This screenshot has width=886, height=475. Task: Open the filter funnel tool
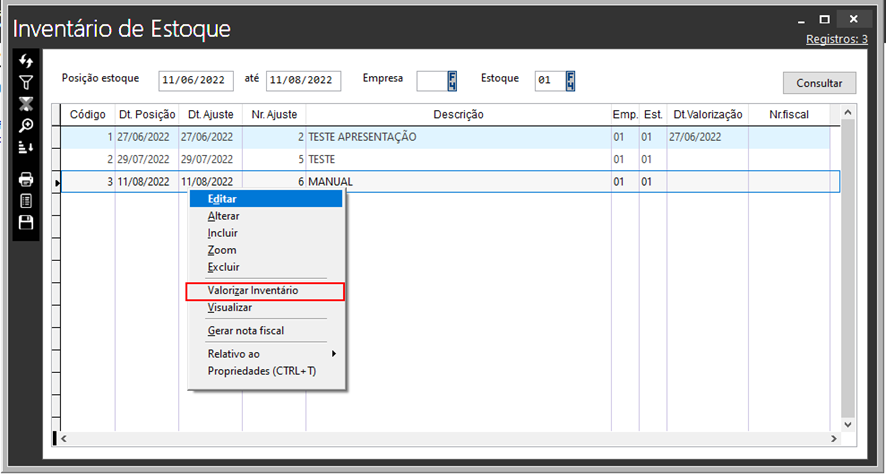[x=26, y=83]
